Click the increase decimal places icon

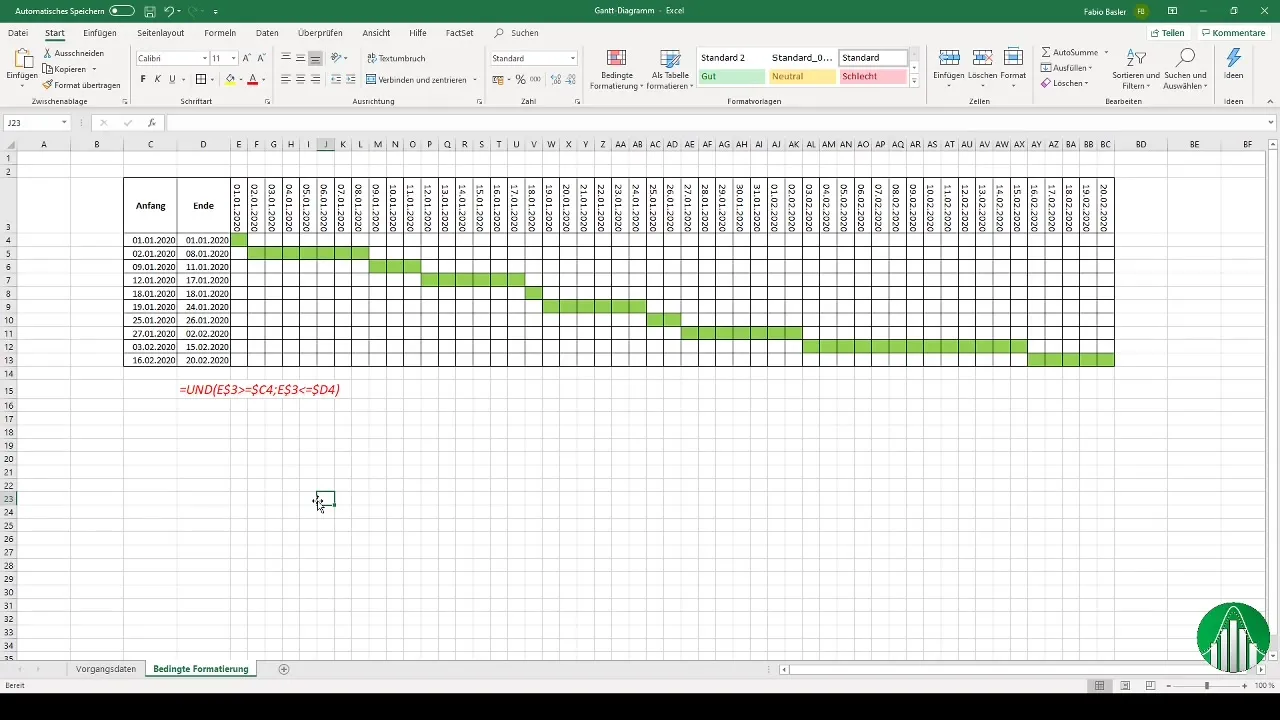(555, 79)
